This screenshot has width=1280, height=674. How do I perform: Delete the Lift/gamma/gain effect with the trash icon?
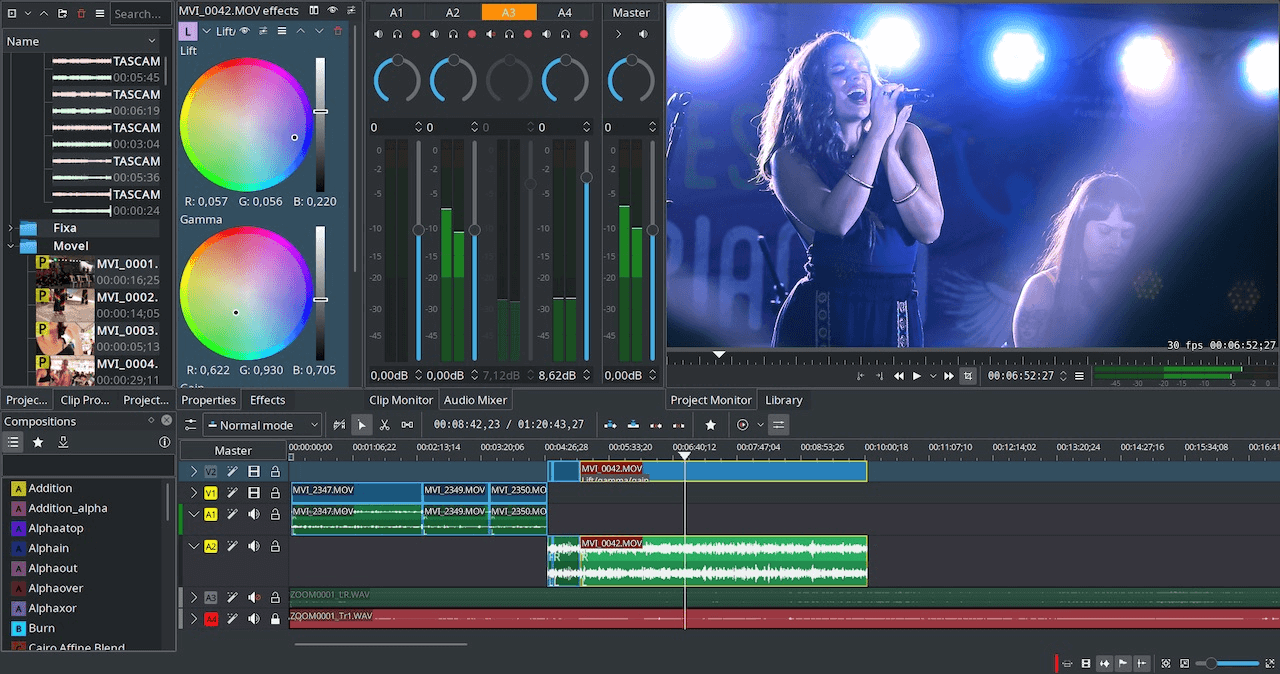pos(338,31)
